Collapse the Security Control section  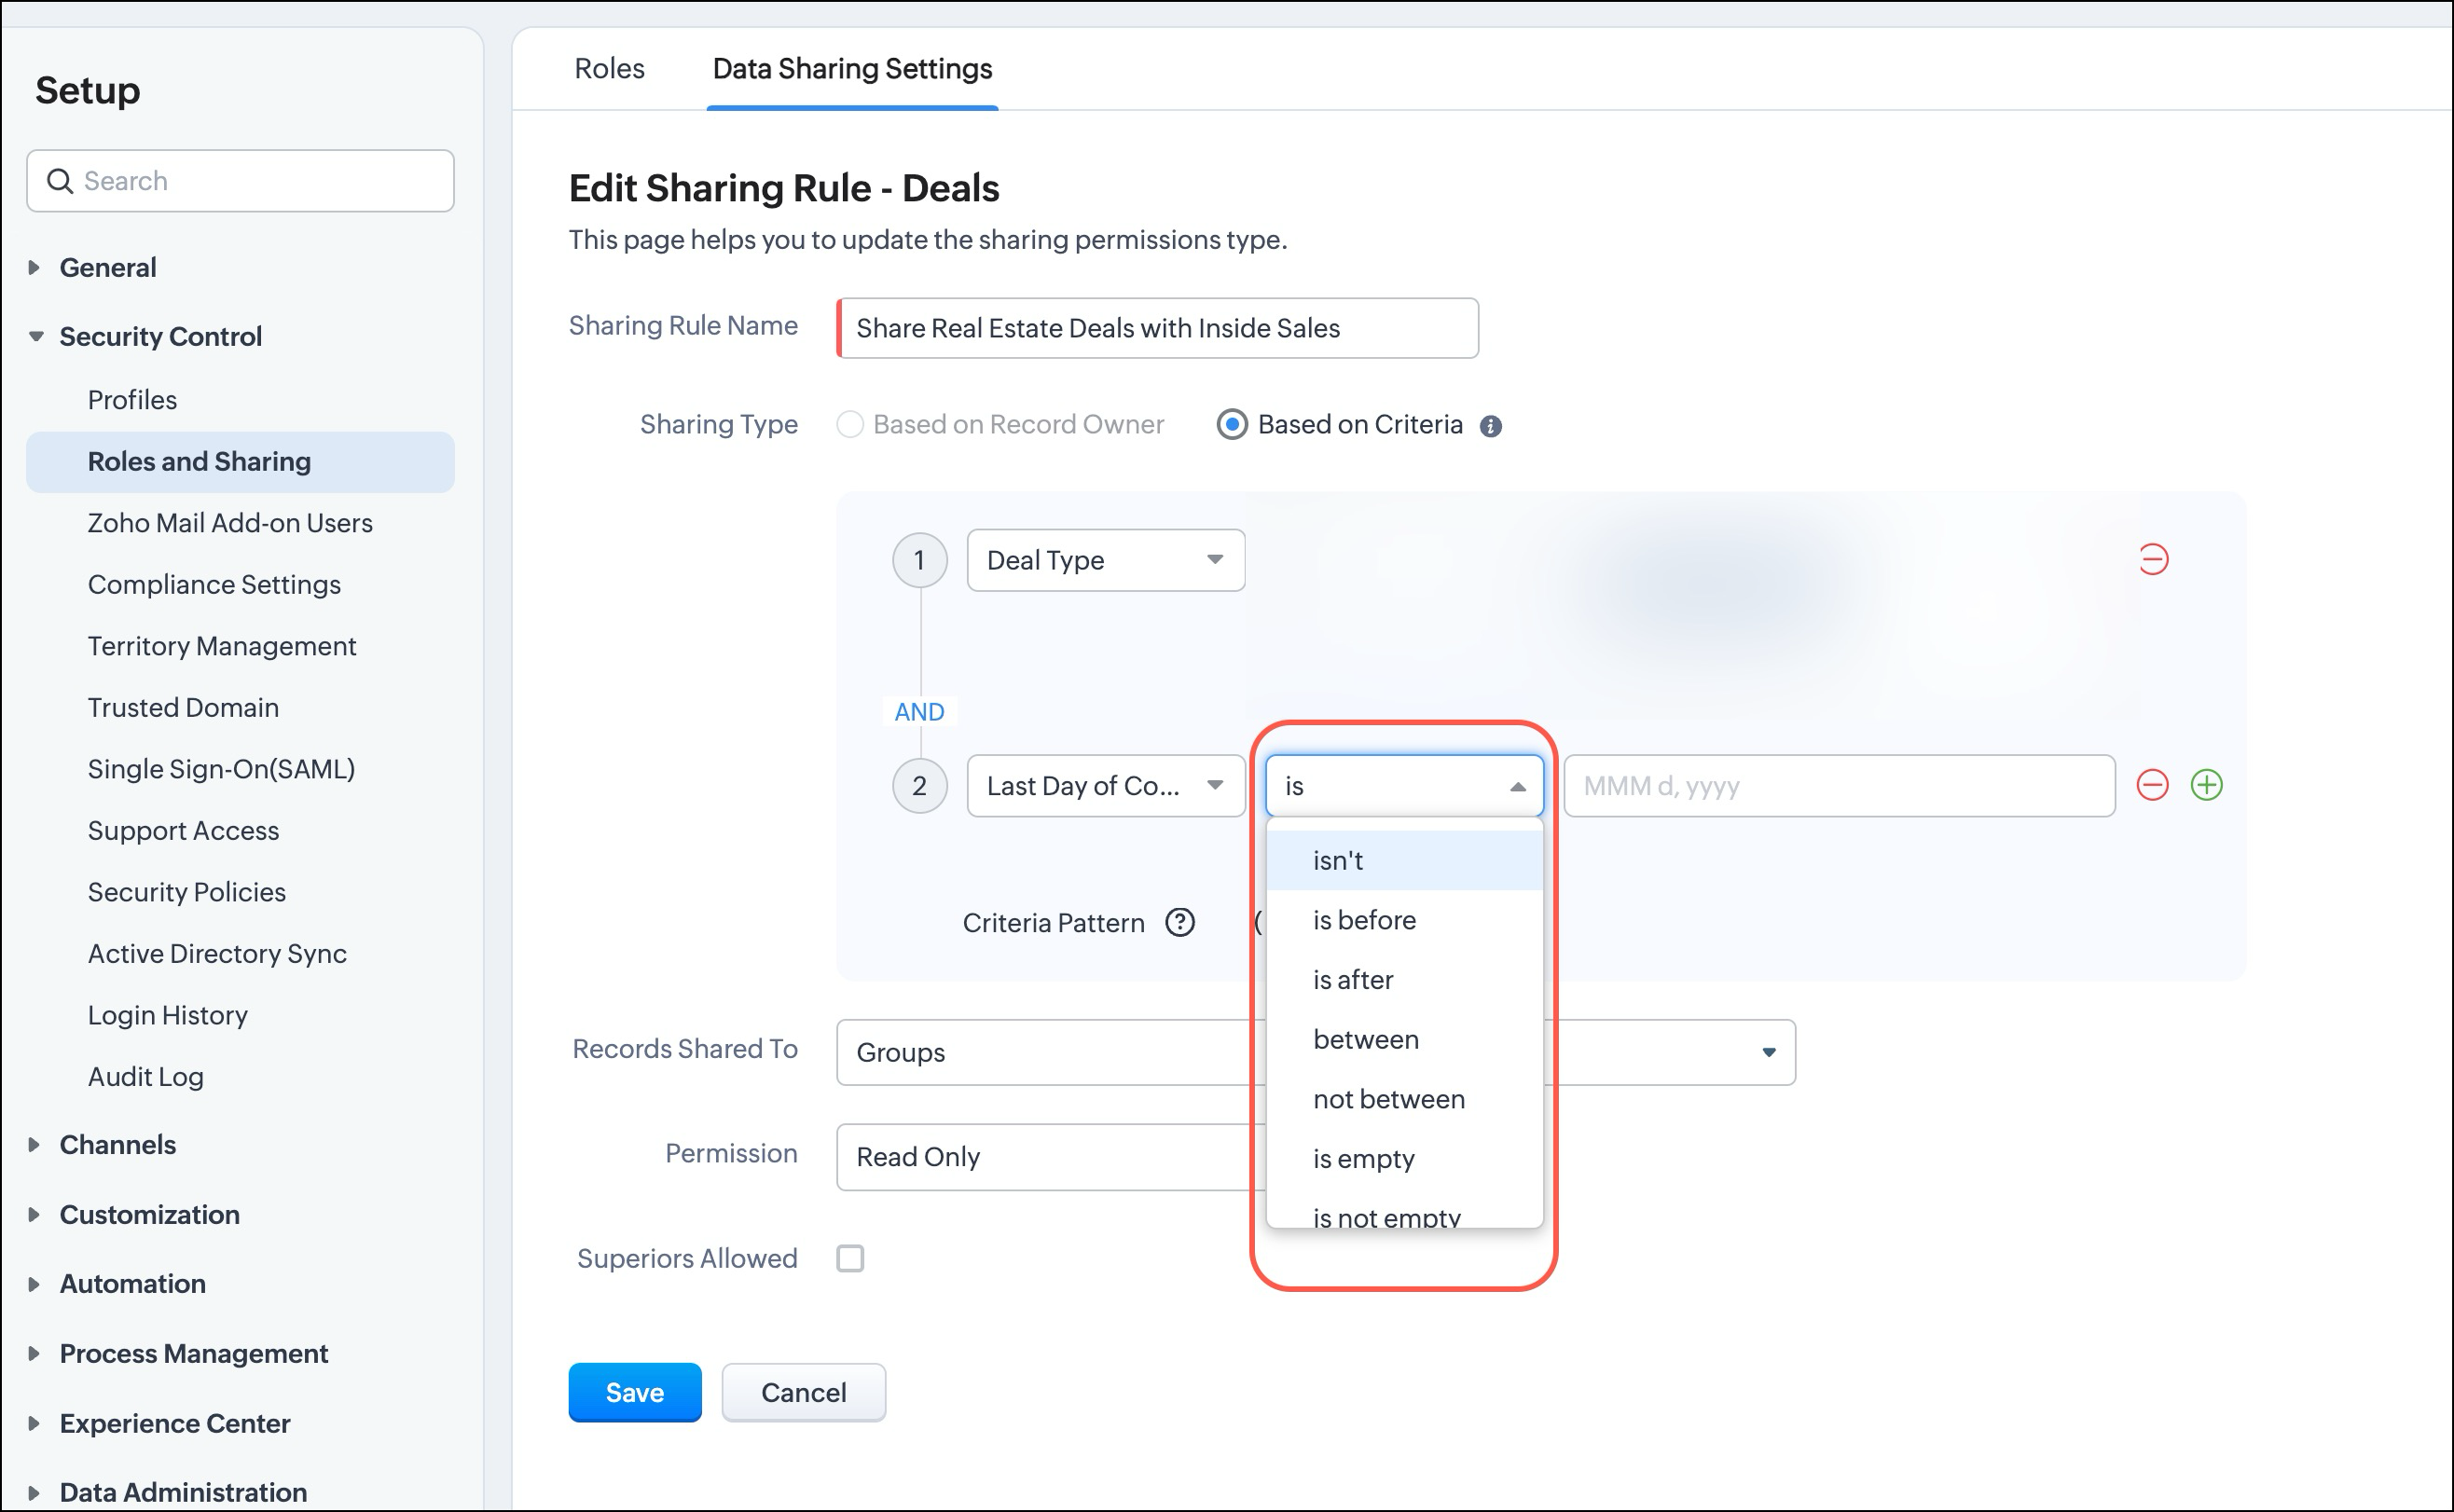(36, 337)
